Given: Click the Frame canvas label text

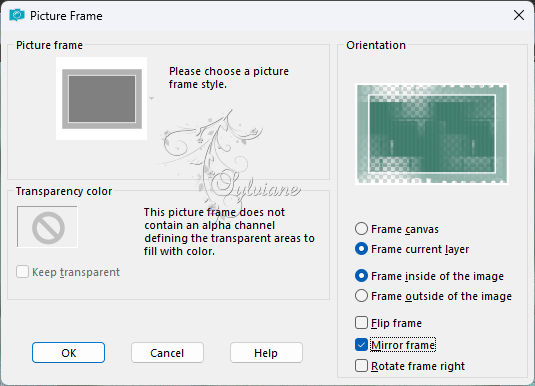Looking at the screenshot, I should tap(405, 229).
